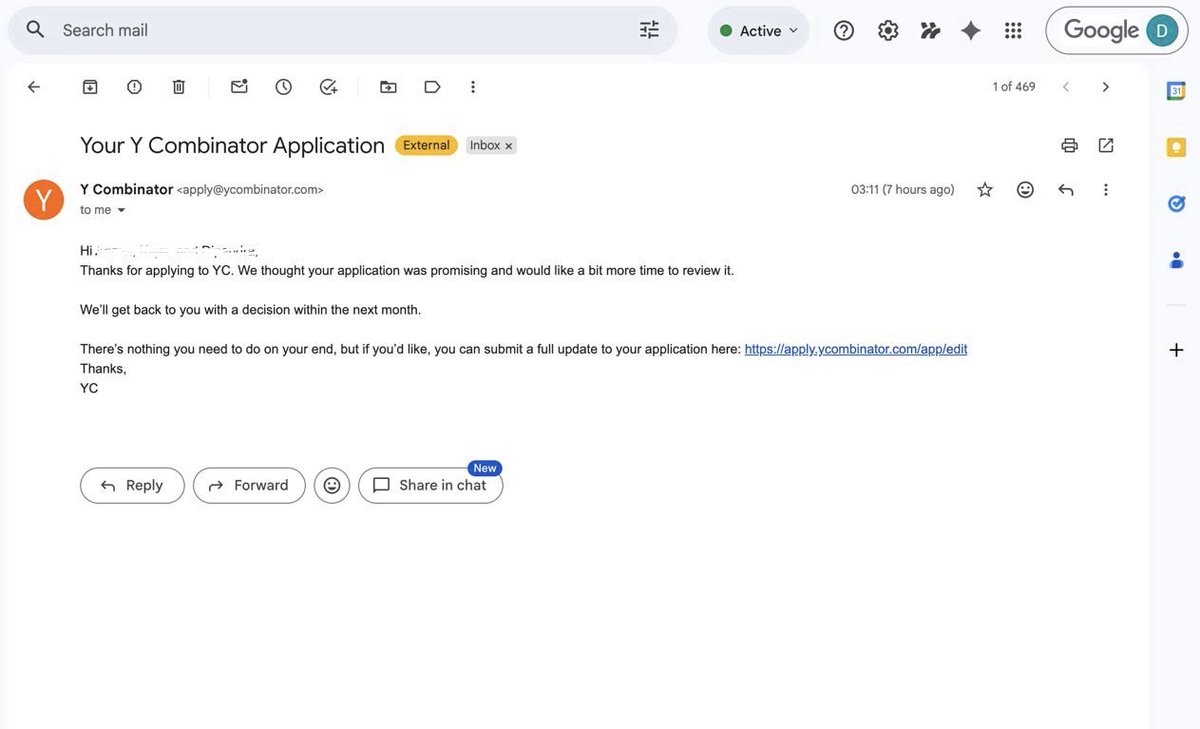Image resolution: width=1200 pixels, height=729 pixels.
Task: Get add-ons with plus icon
Action: point(1176,350)
